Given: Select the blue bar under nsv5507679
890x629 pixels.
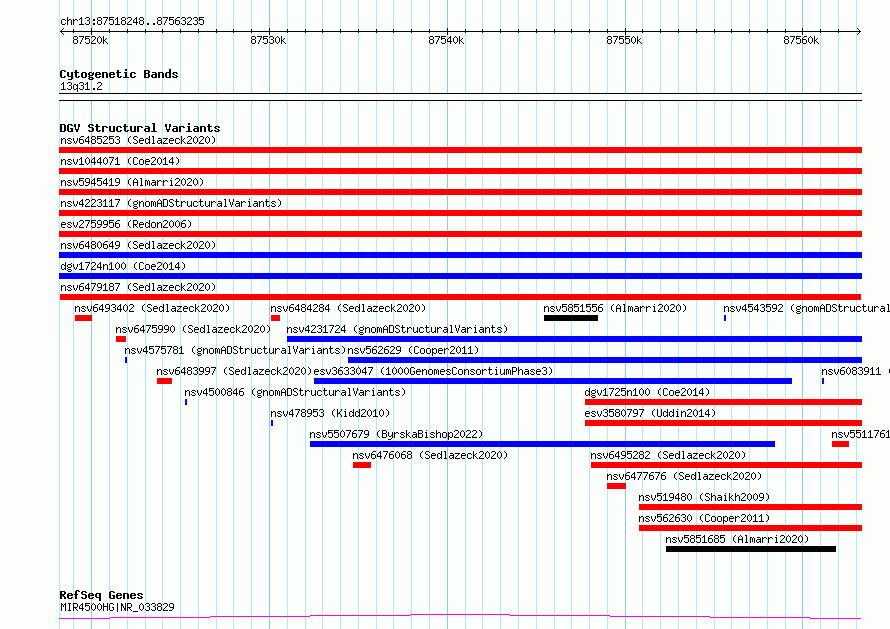Looking at the screenshot, I should 543,444.
